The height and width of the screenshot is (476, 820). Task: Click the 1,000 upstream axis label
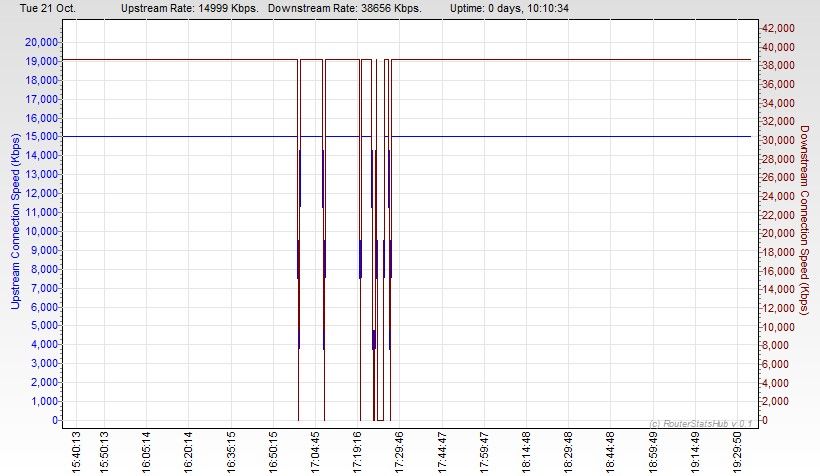coord(44,401)
